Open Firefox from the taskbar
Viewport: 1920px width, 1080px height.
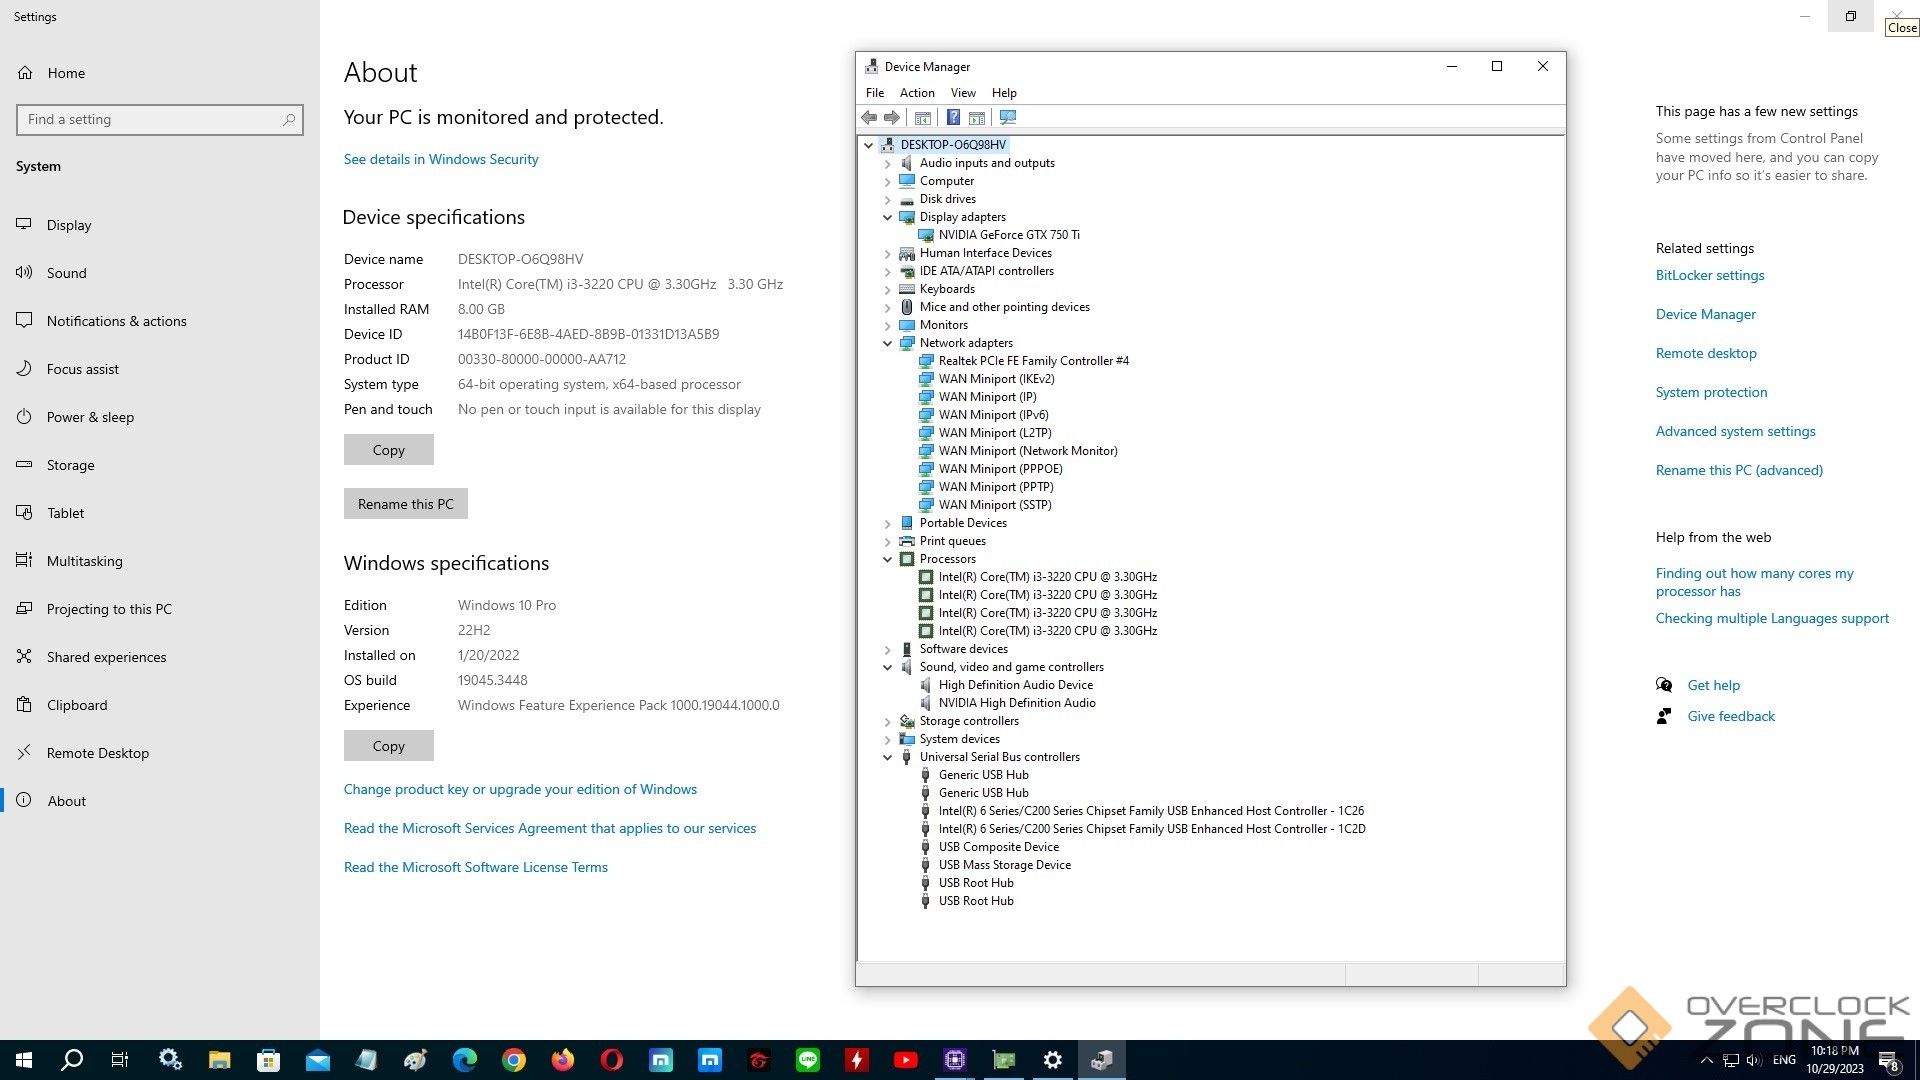coord(563,1060)
